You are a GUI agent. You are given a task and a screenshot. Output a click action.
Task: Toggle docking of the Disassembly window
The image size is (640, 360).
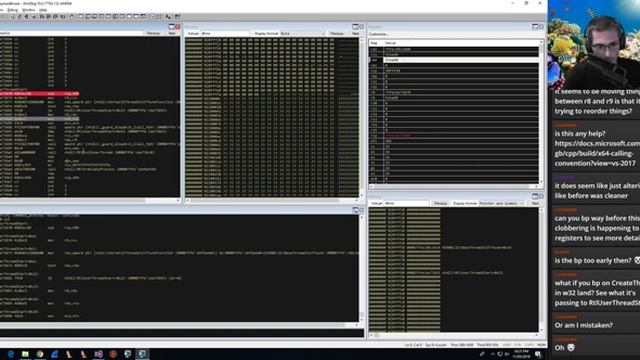tap(171, 27)
